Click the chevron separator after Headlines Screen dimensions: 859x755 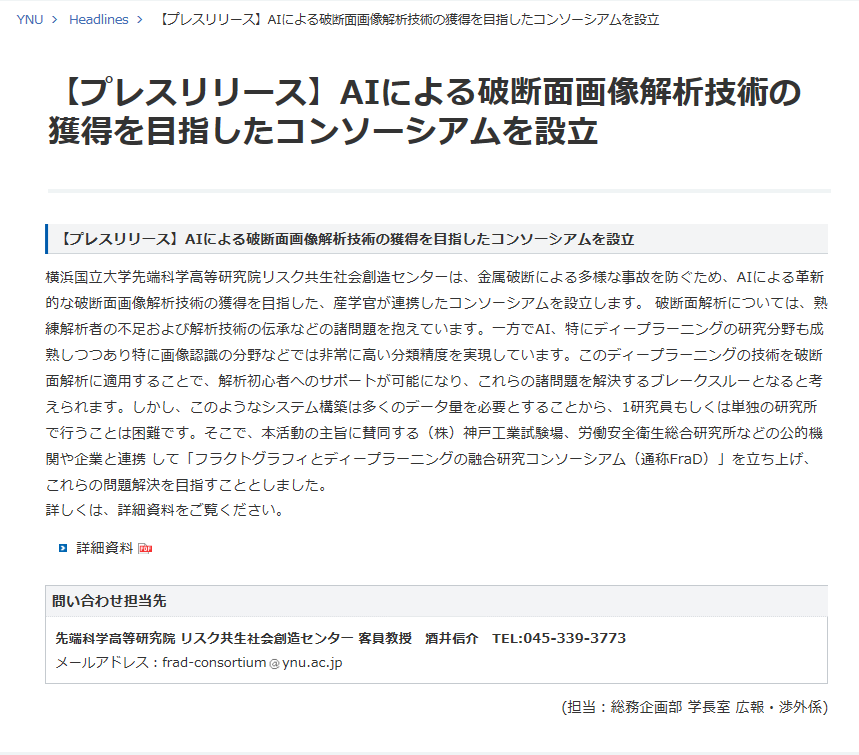pos(140,19)
